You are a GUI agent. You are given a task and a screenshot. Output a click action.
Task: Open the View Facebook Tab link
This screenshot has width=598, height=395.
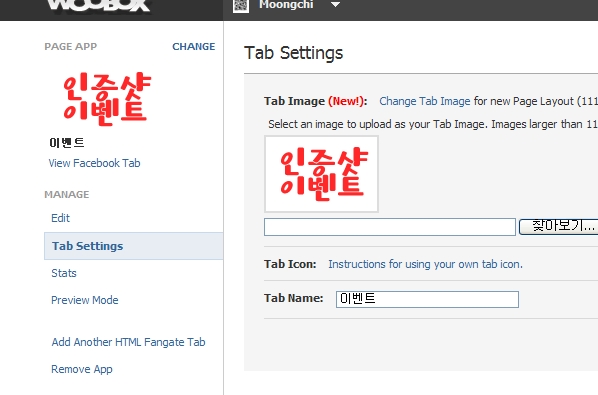coord(95,163)
